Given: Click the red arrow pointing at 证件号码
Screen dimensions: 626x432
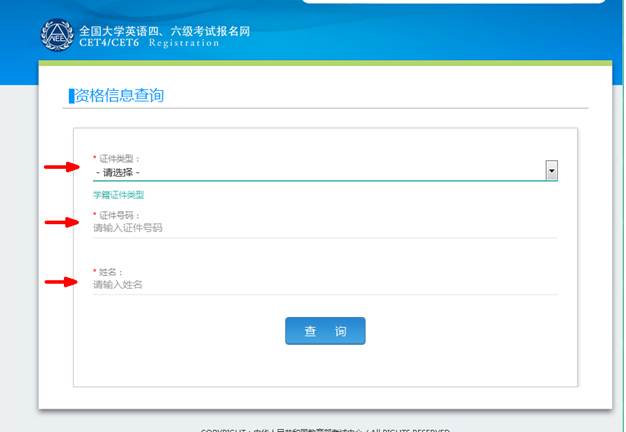Looking at the screenshot, I should pyautogui.click(x=62, y=222).
